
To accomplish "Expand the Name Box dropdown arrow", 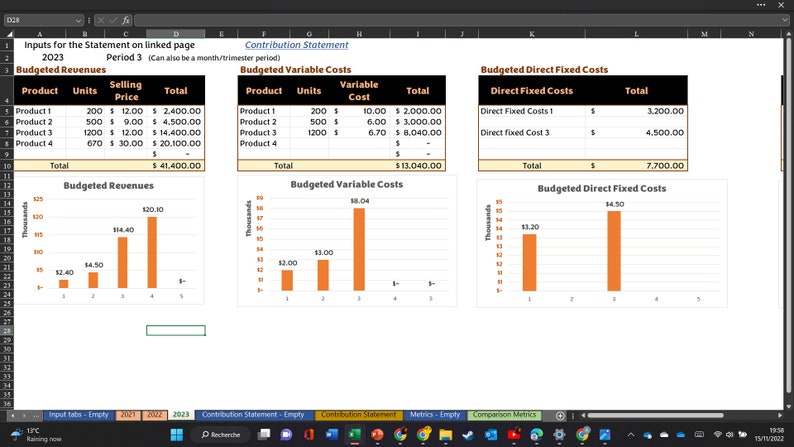I will (x=78, y=20).
